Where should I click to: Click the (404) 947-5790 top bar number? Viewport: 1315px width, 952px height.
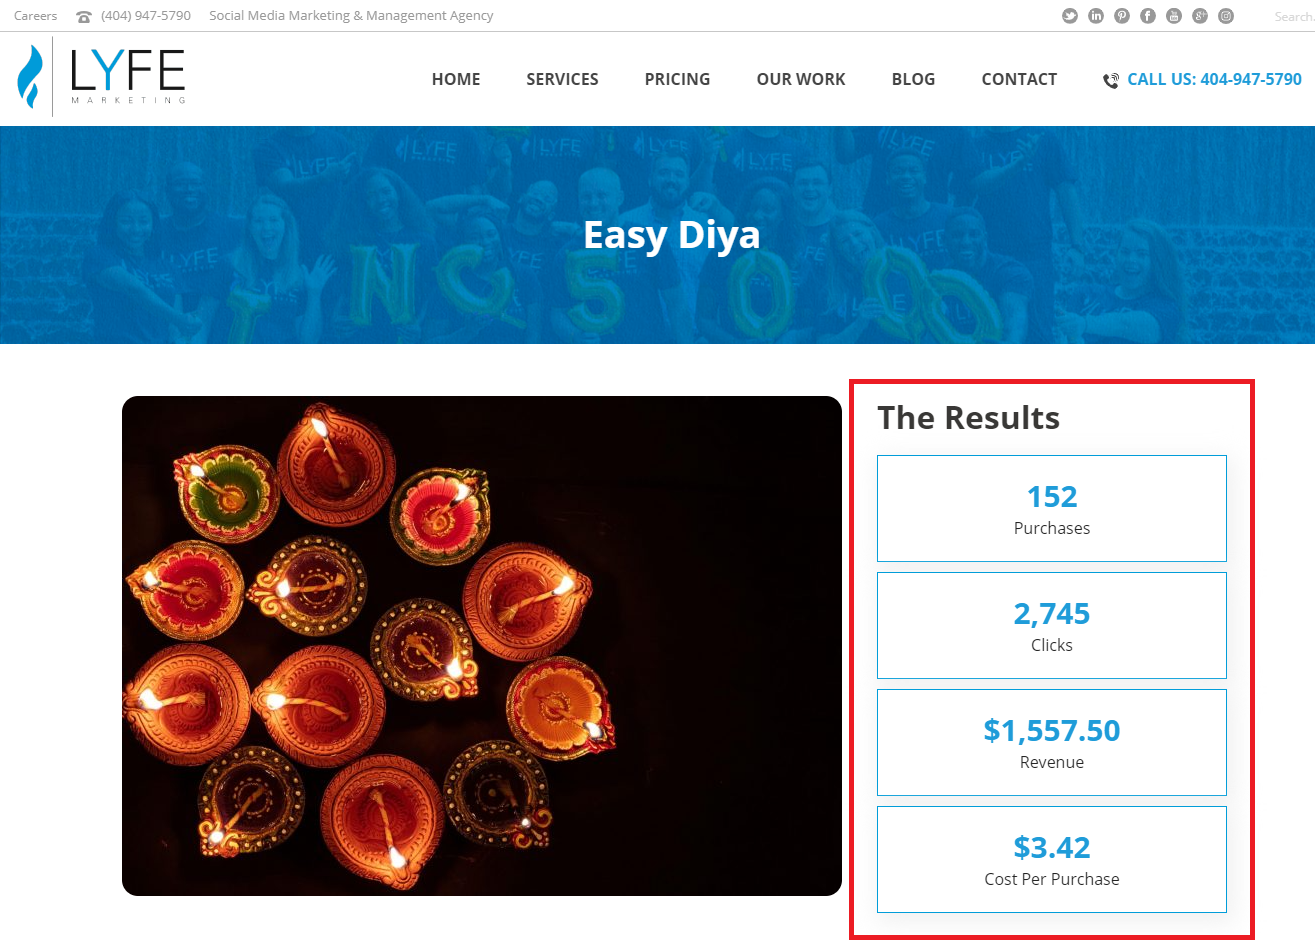pos(145,16)
